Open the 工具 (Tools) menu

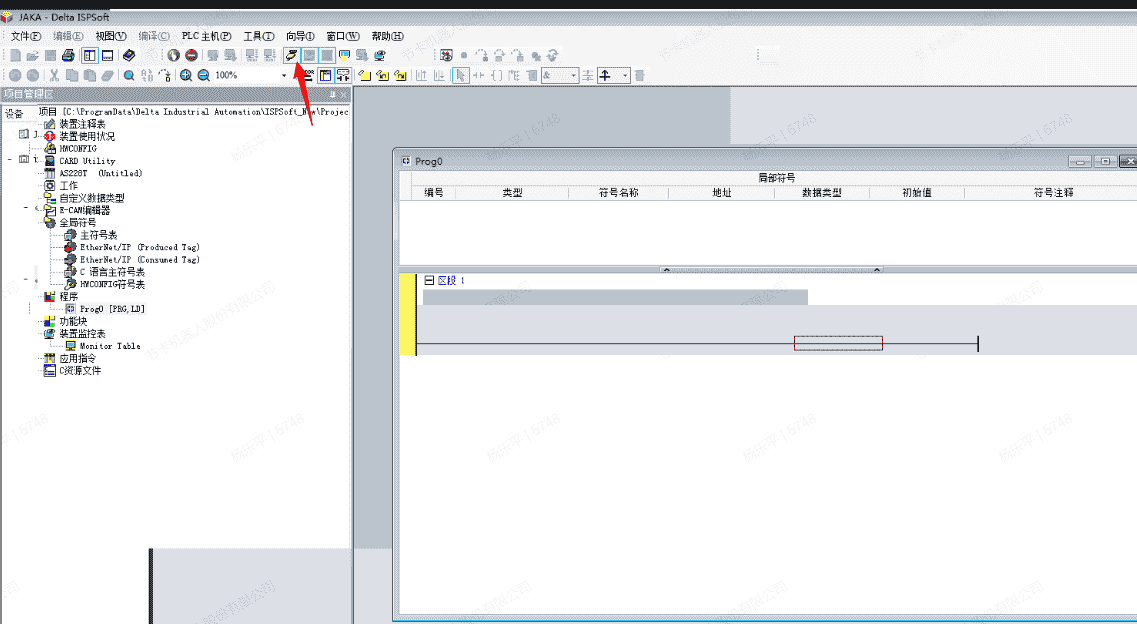(258, 36)
